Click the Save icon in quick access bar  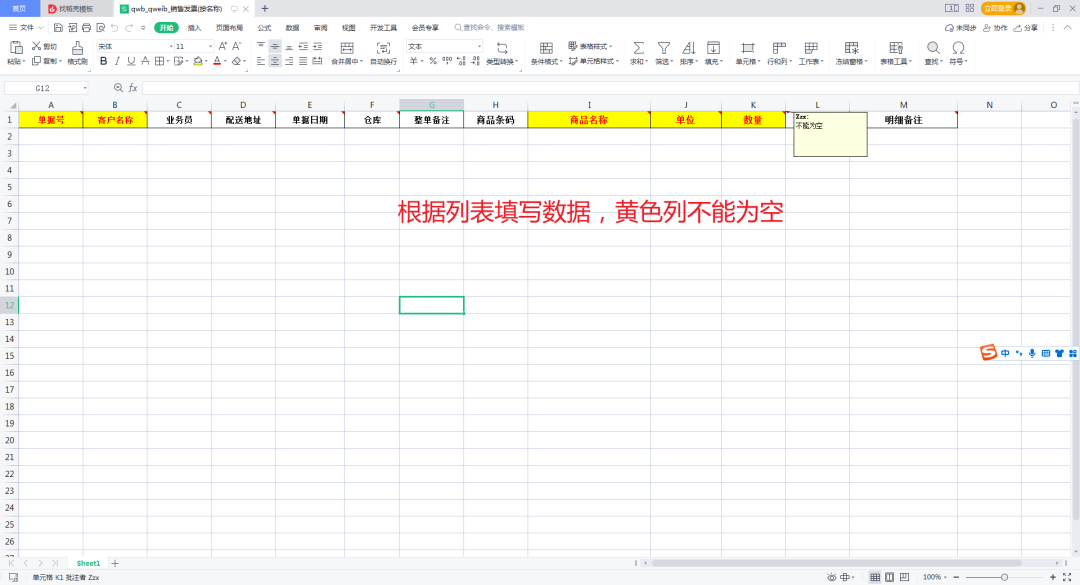[x=58, y=28]
